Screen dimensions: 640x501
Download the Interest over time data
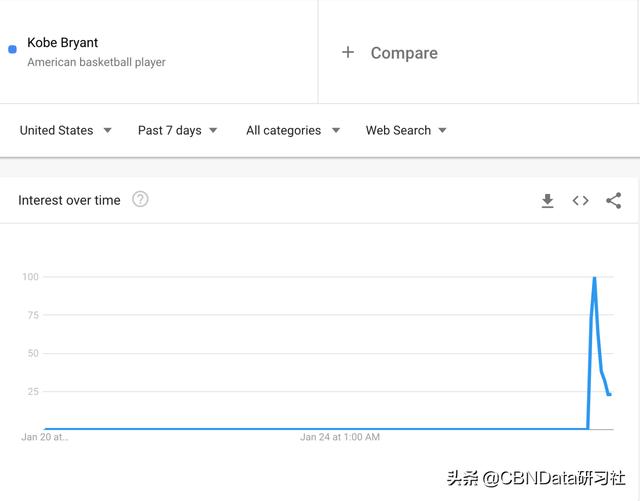point(547,201)
